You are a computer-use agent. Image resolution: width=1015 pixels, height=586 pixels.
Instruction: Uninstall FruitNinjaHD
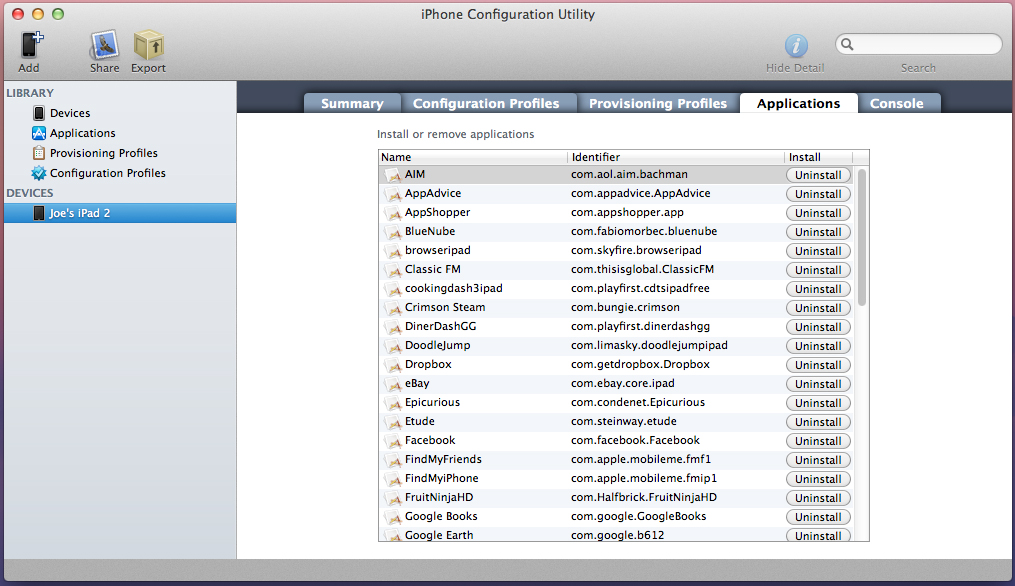pos(818,498)
